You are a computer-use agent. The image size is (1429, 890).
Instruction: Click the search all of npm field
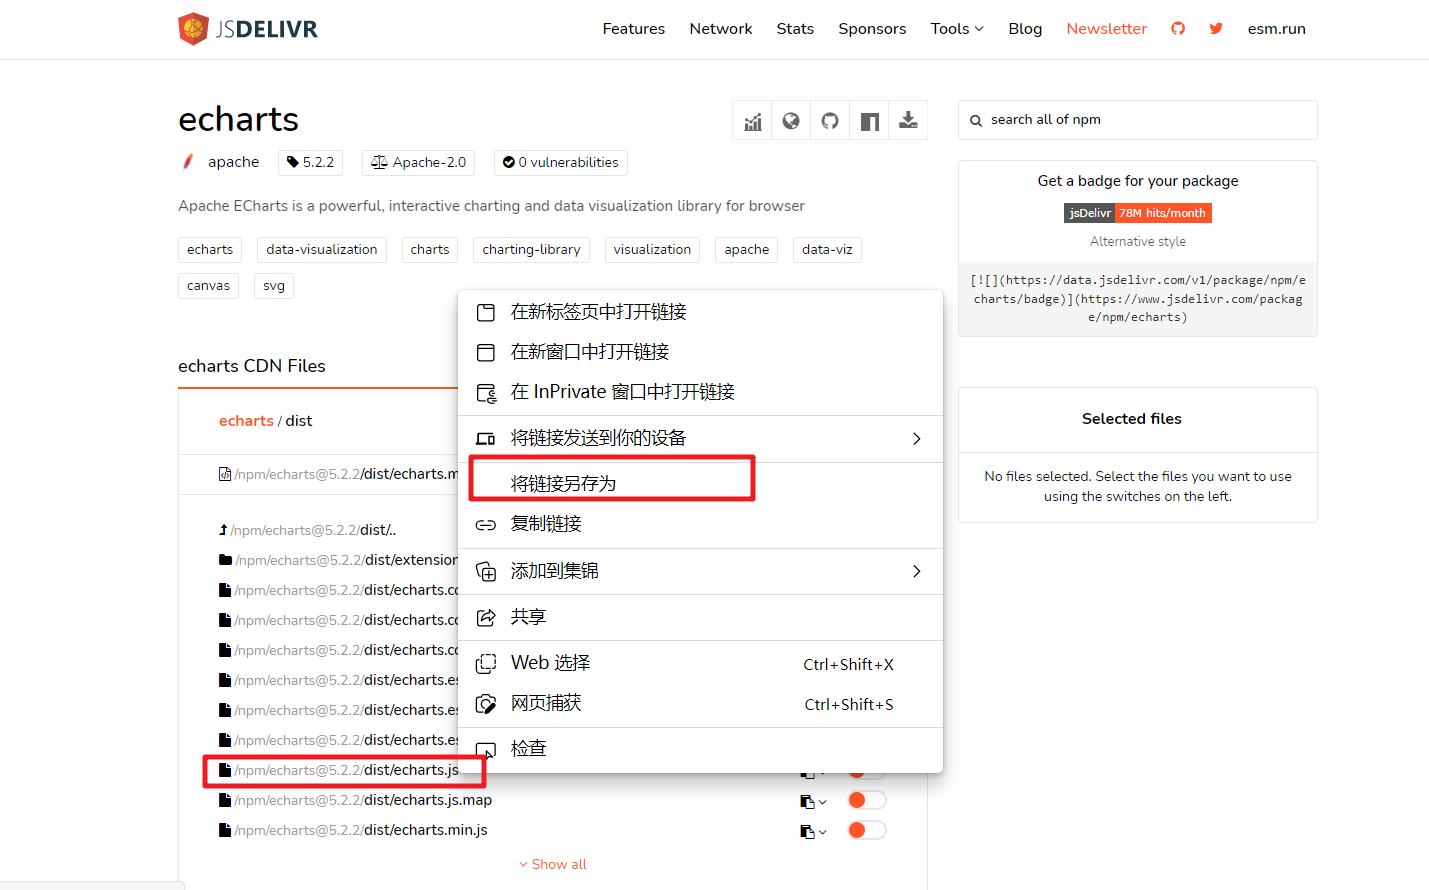pyautogui.click(x=1137, y=120)
